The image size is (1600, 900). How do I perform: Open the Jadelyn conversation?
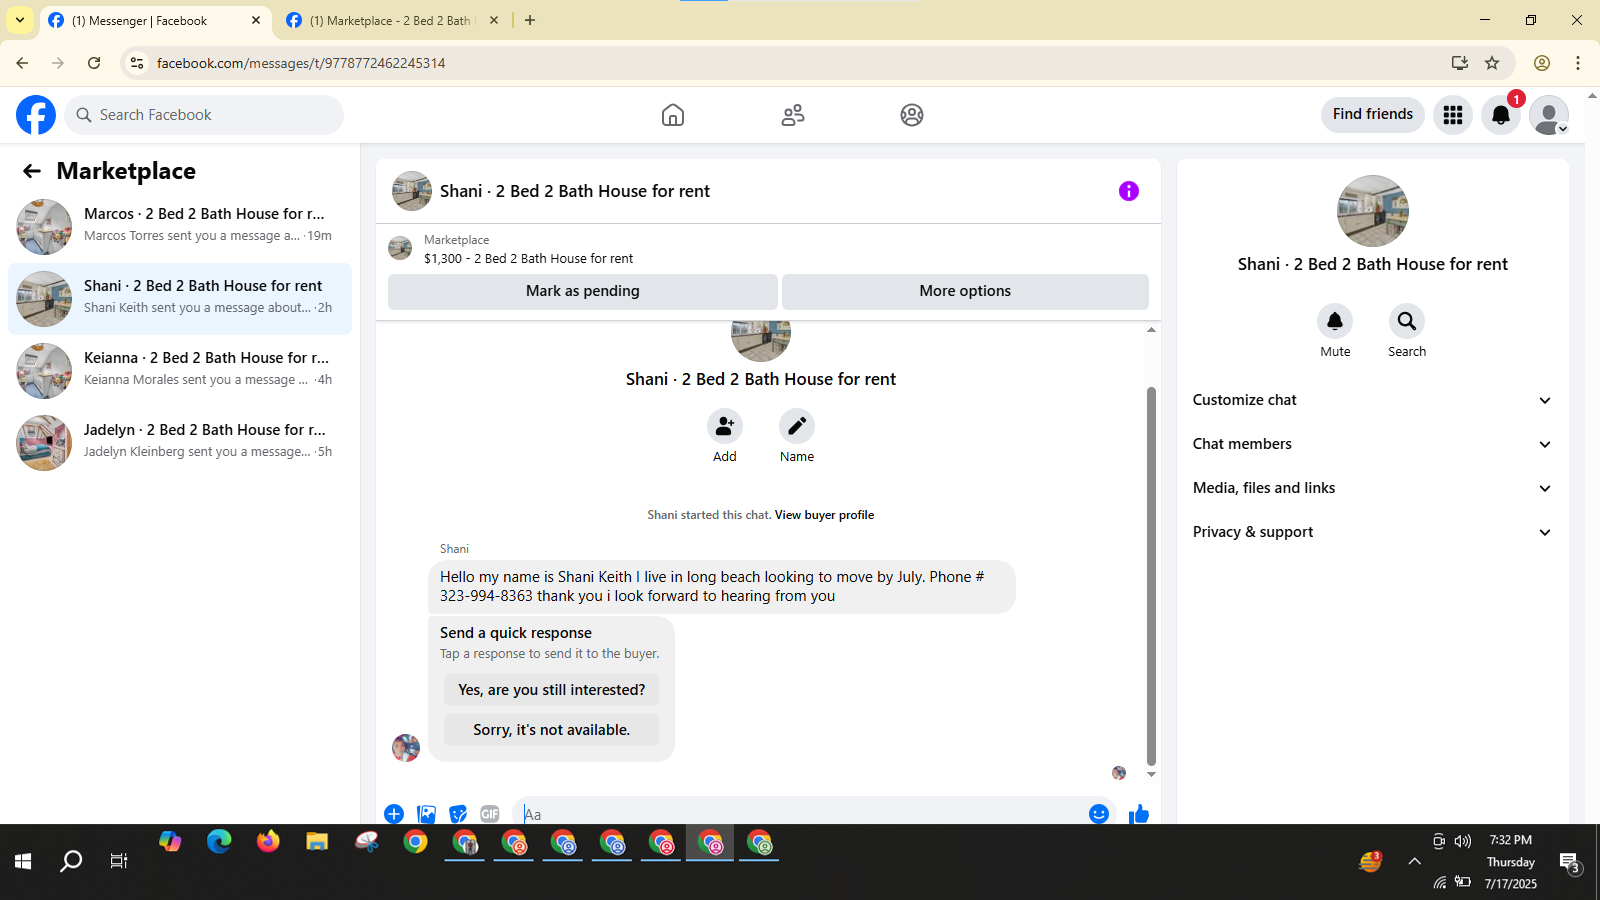[x=180, y=443]
